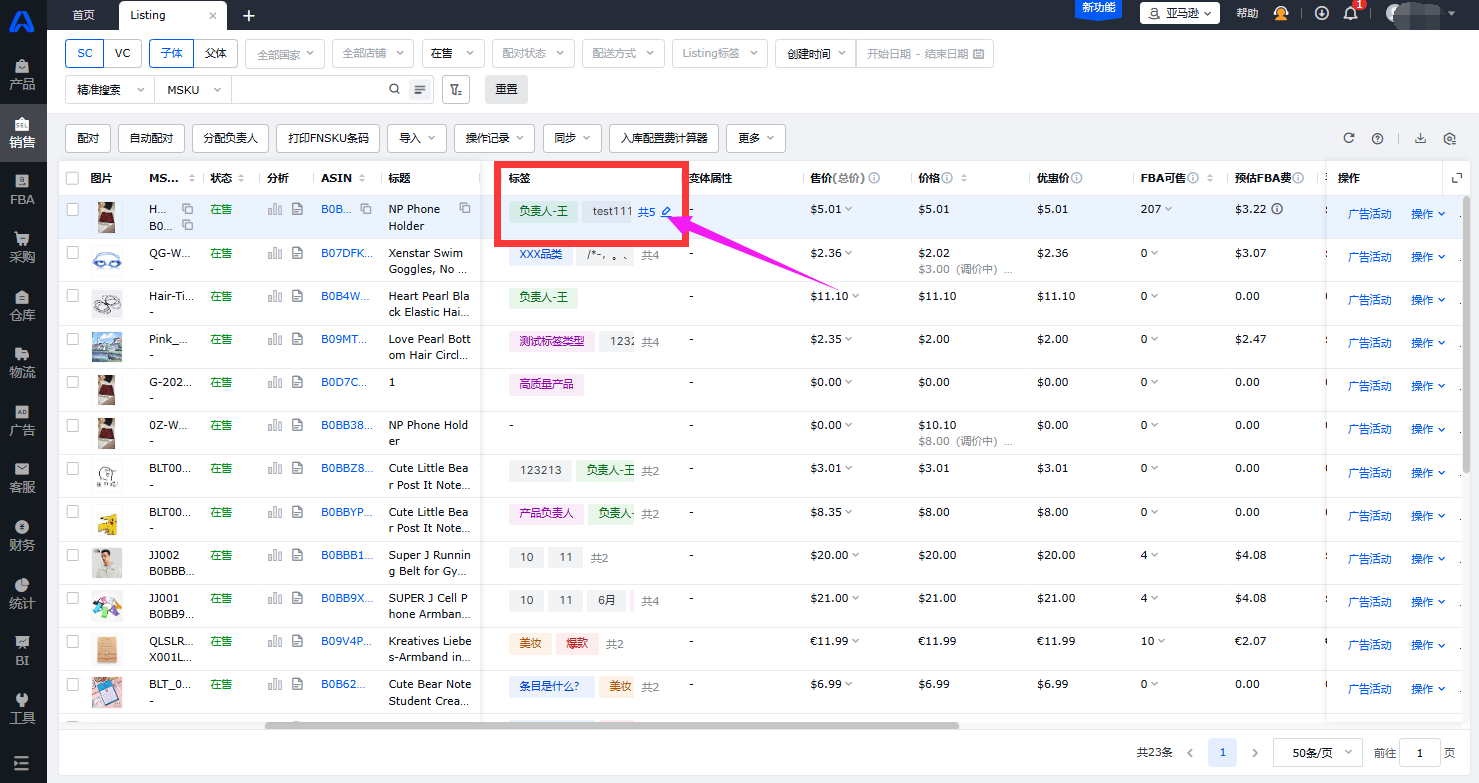Image resolution: width=1479 pixels, height=783 pixels.
Task: Expand the 导入 import dropdown
Action: (417, 138)
